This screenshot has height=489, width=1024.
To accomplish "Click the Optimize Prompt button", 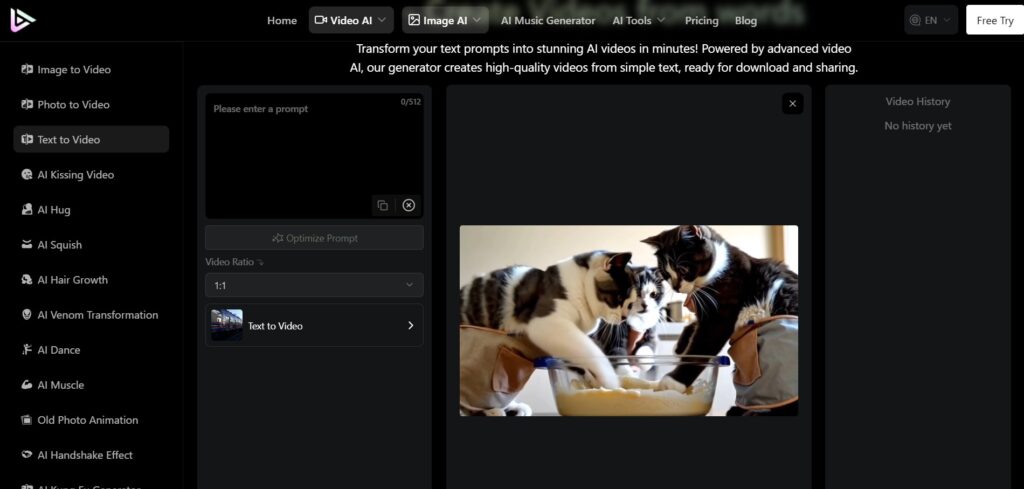I will click(x=314, y=238).
